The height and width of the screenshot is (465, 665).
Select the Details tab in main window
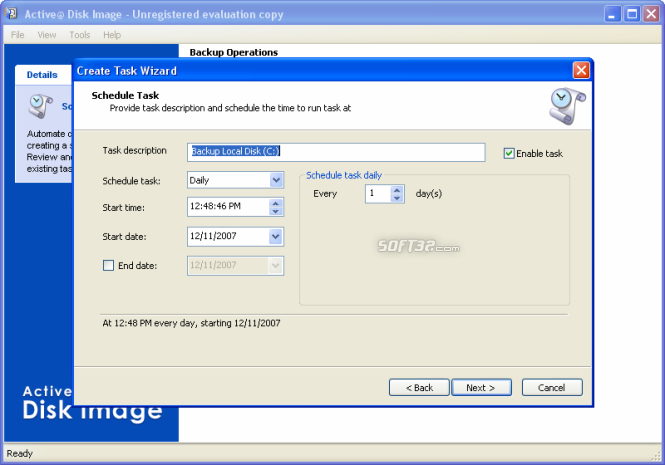click(x=42, y=75)
